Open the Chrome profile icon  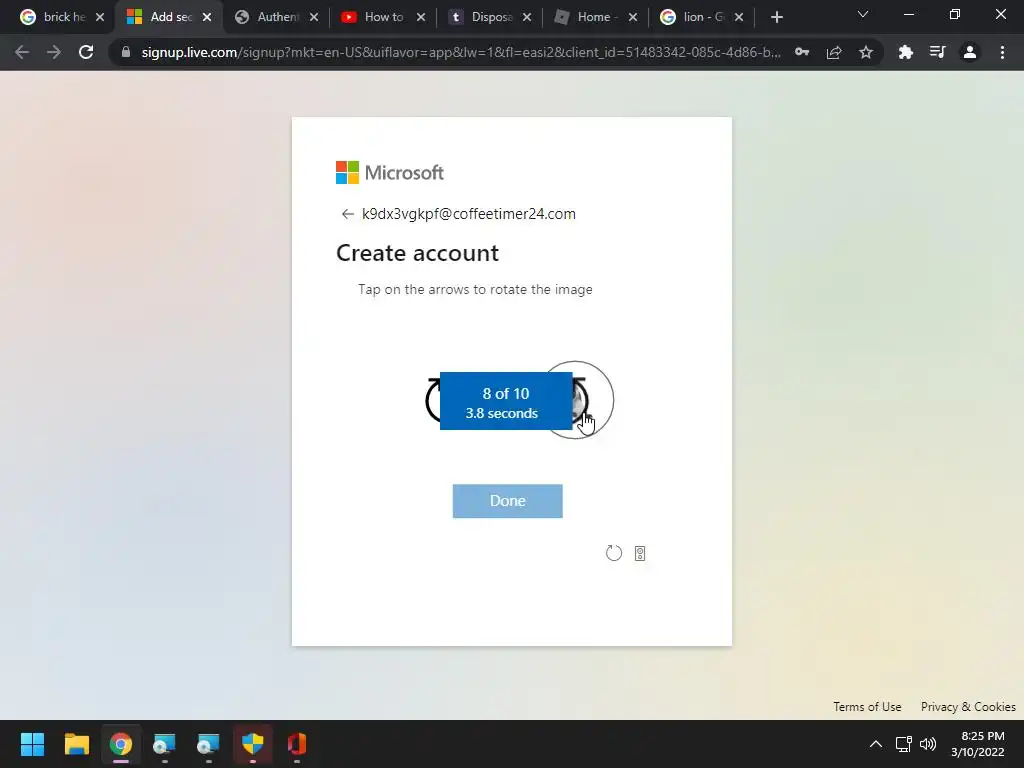point(970,52)
